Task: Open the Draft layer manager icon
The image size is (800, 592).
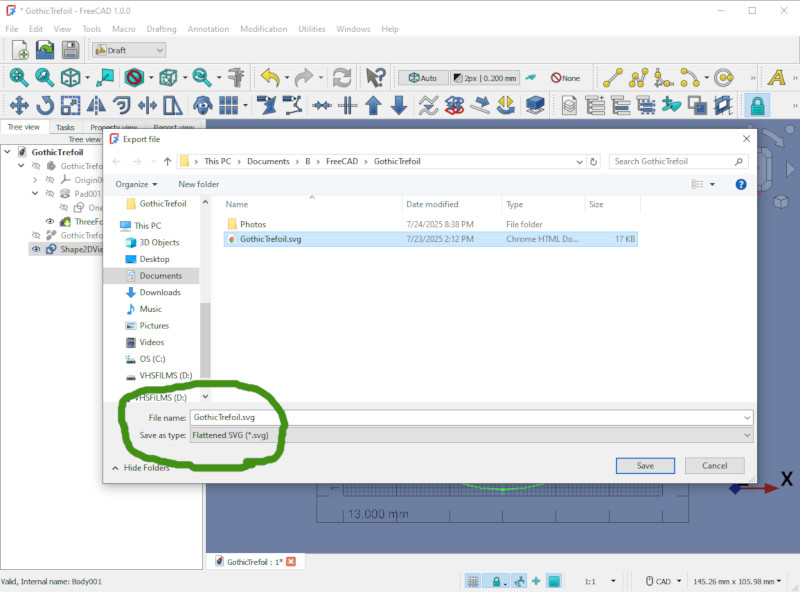Action: click(x=569, y=106)
